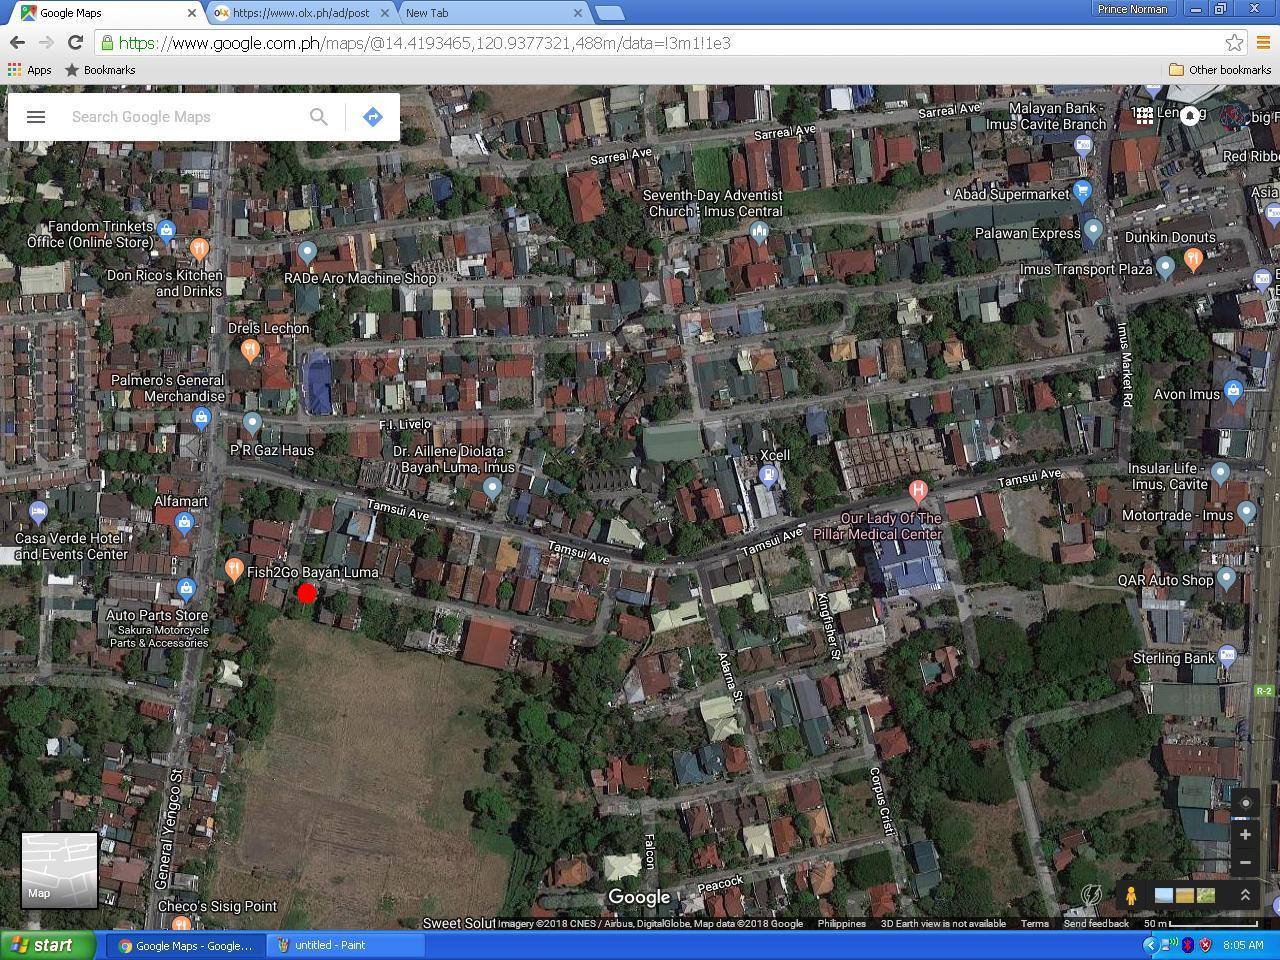Viewport: 1280px width, 960px height.
Task: Click the Imus Transport Plaza pin
Action: pos(1165,267)
